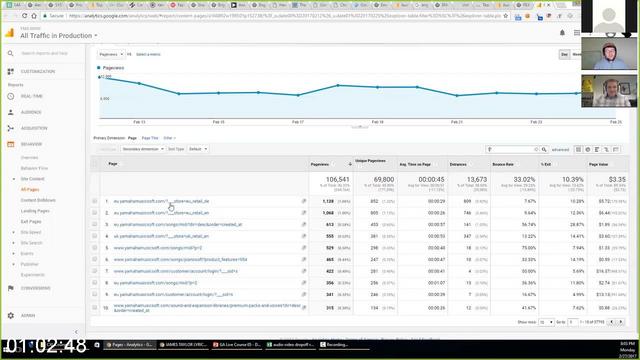Switch to the Comparison view icon
The height and width of the screenshot is (360, 640).
click(x=607, y=149)
